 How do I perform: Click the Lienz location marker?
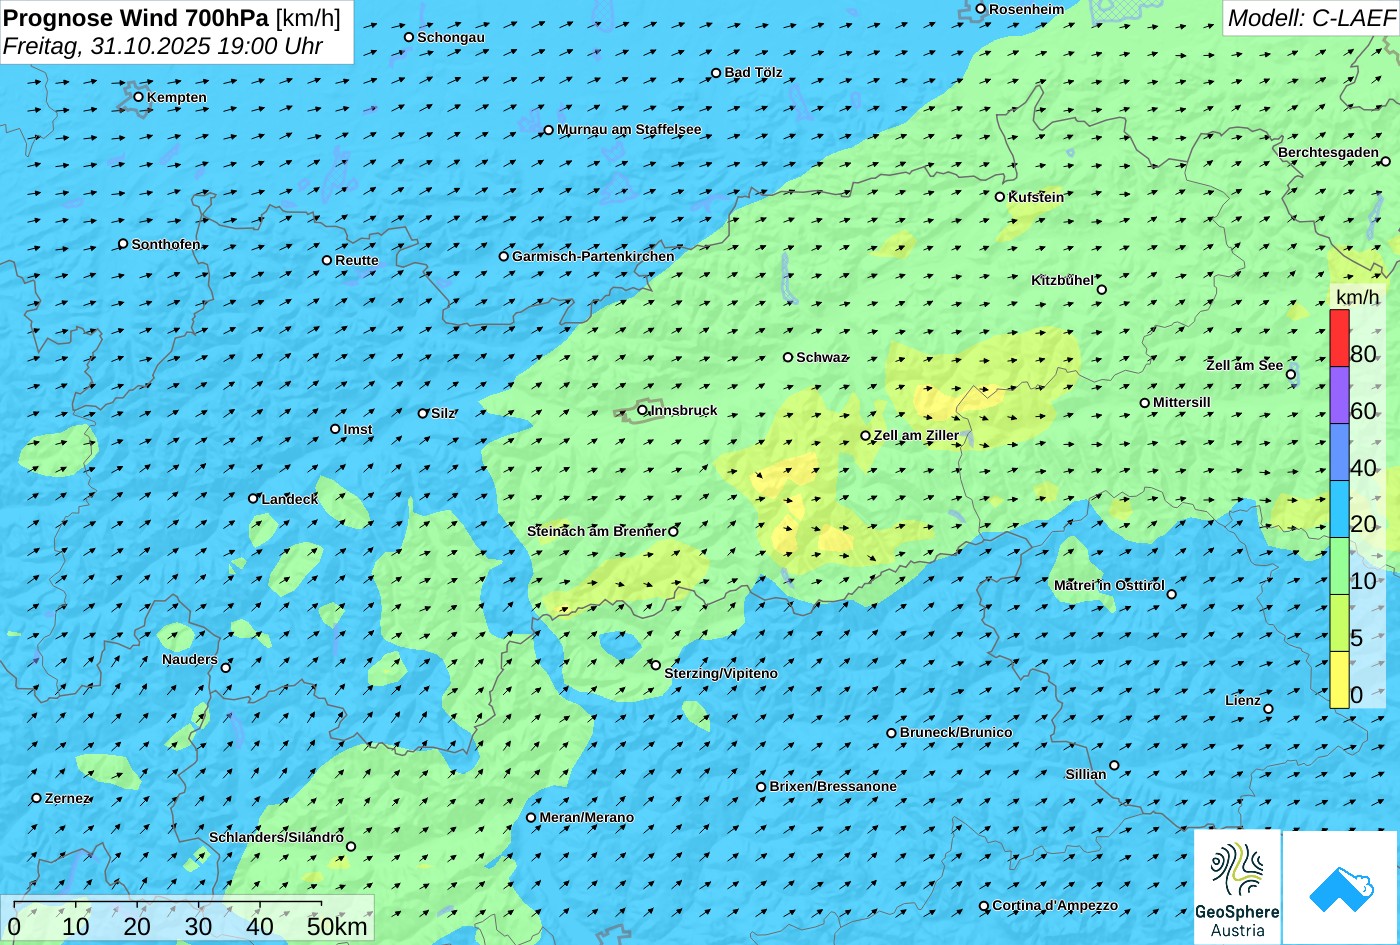pyautogui.click(x=1268, y=709)
